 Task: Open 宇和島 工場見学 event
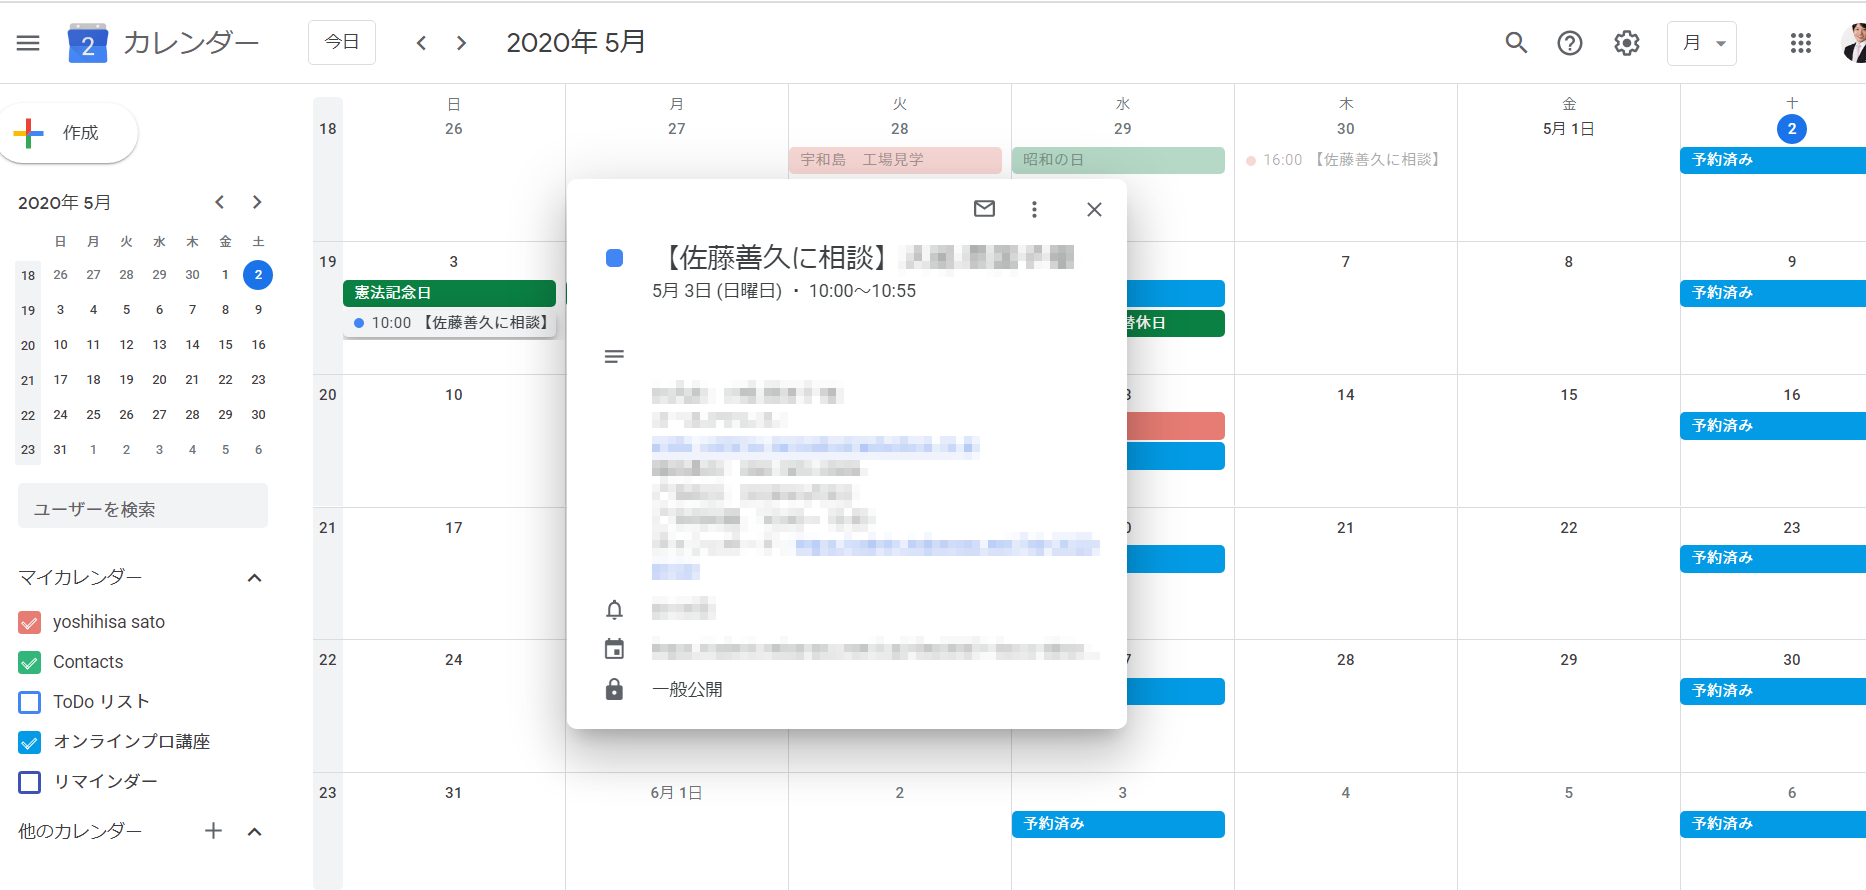(895, 160)
